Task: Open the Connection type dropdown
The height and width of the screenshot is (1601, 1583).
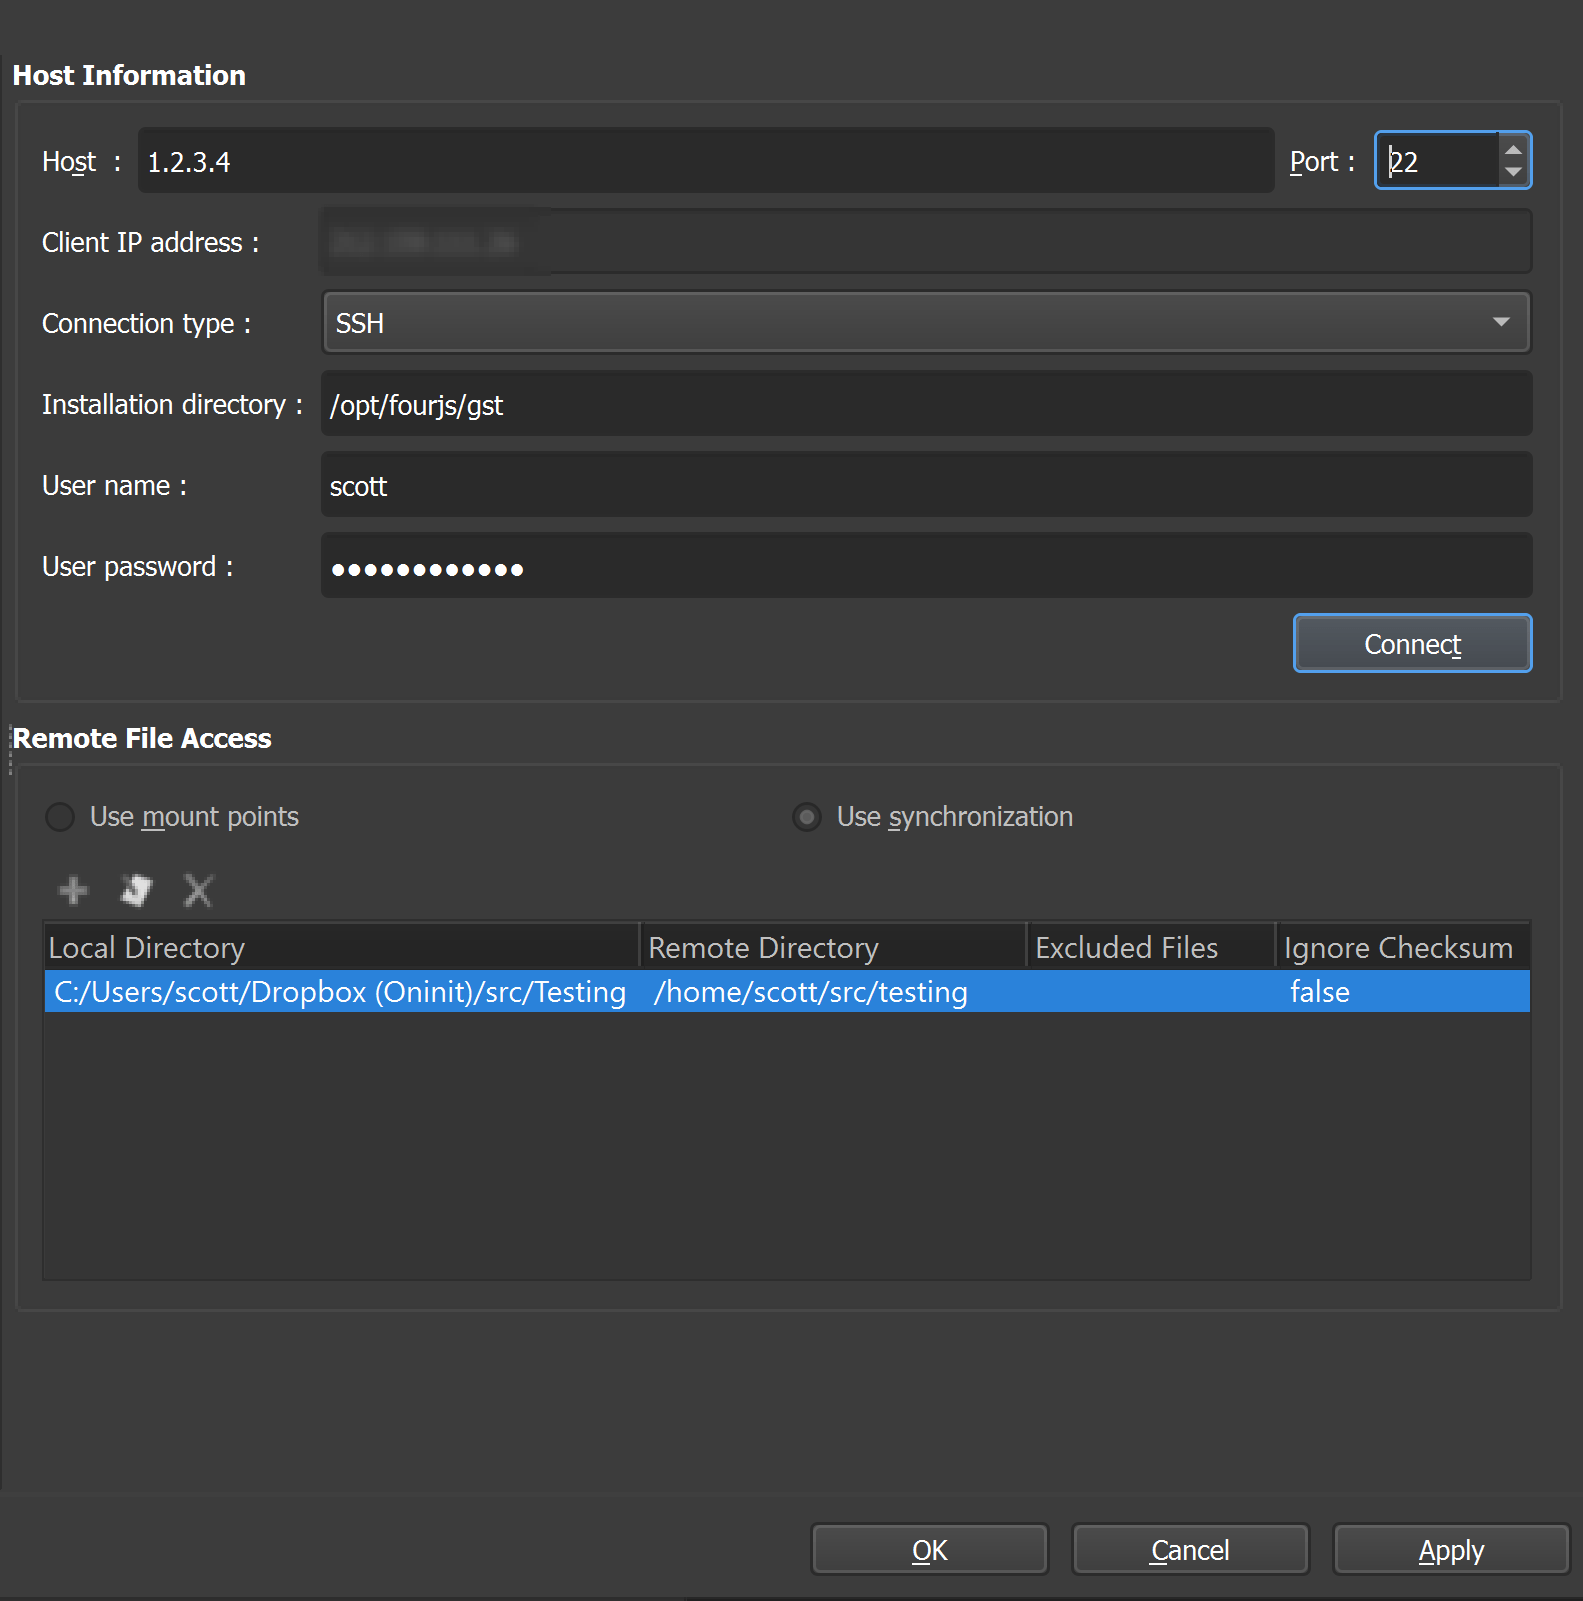Action: pos(925,323)
